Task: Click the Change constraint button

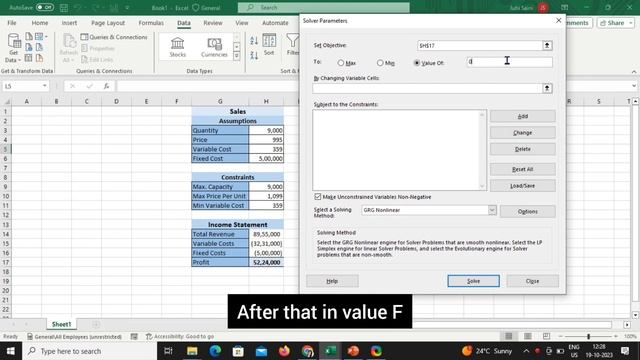Action: 522,133
